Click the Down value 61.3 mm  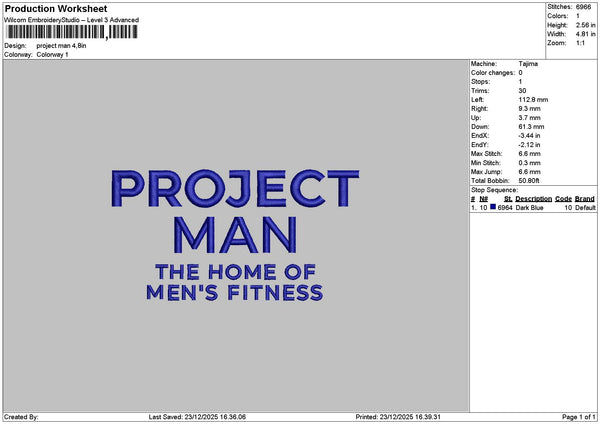(531, 127)
